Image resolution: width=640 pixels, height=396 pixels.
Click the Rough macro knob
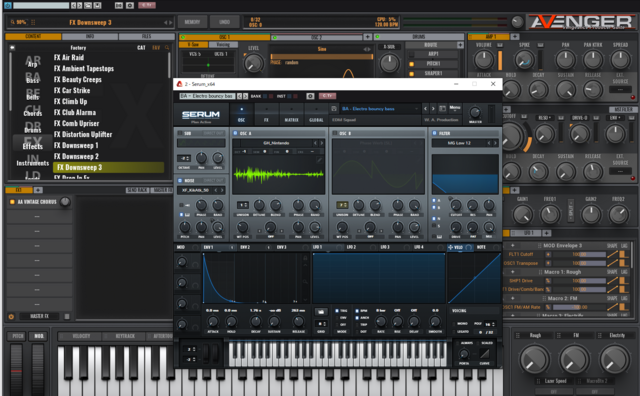tap(534, 360)
